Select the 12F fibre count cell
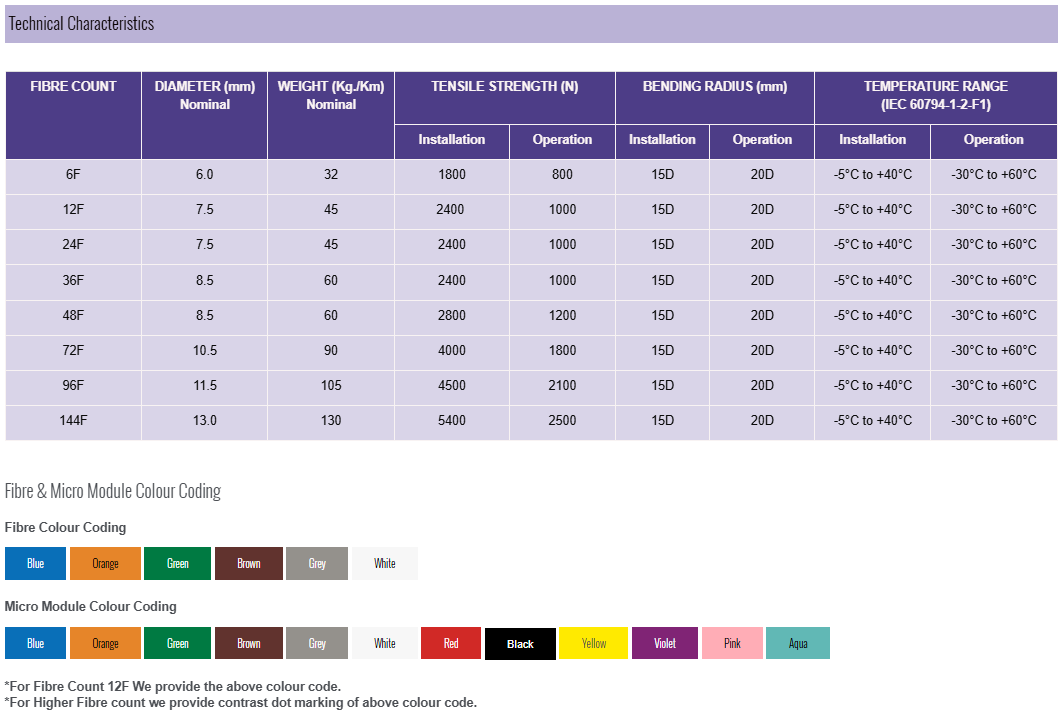1062x720 pixels. 73,210
